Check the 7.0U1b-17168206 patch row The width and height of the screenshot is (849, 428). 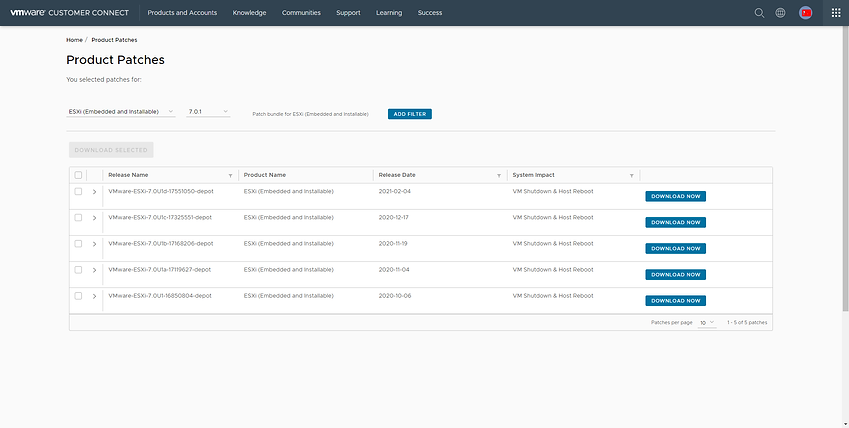tap(78, 244)
